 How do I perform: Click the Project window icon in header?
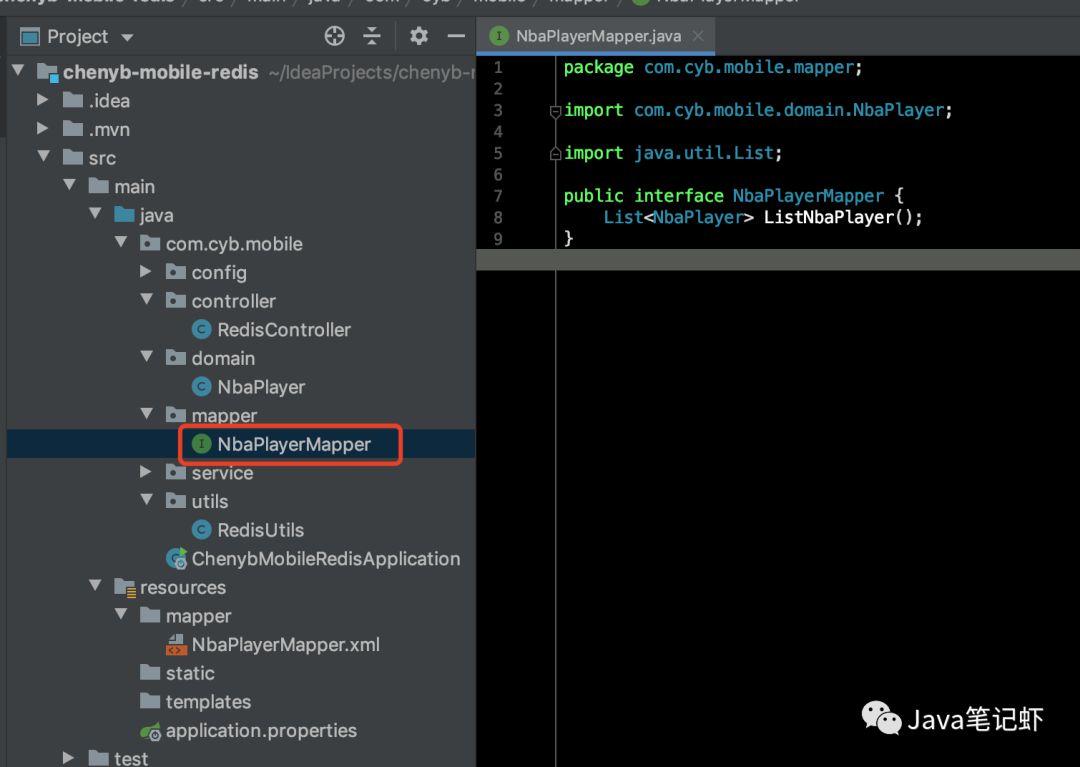pyautogui.click(x=30, y=36)
